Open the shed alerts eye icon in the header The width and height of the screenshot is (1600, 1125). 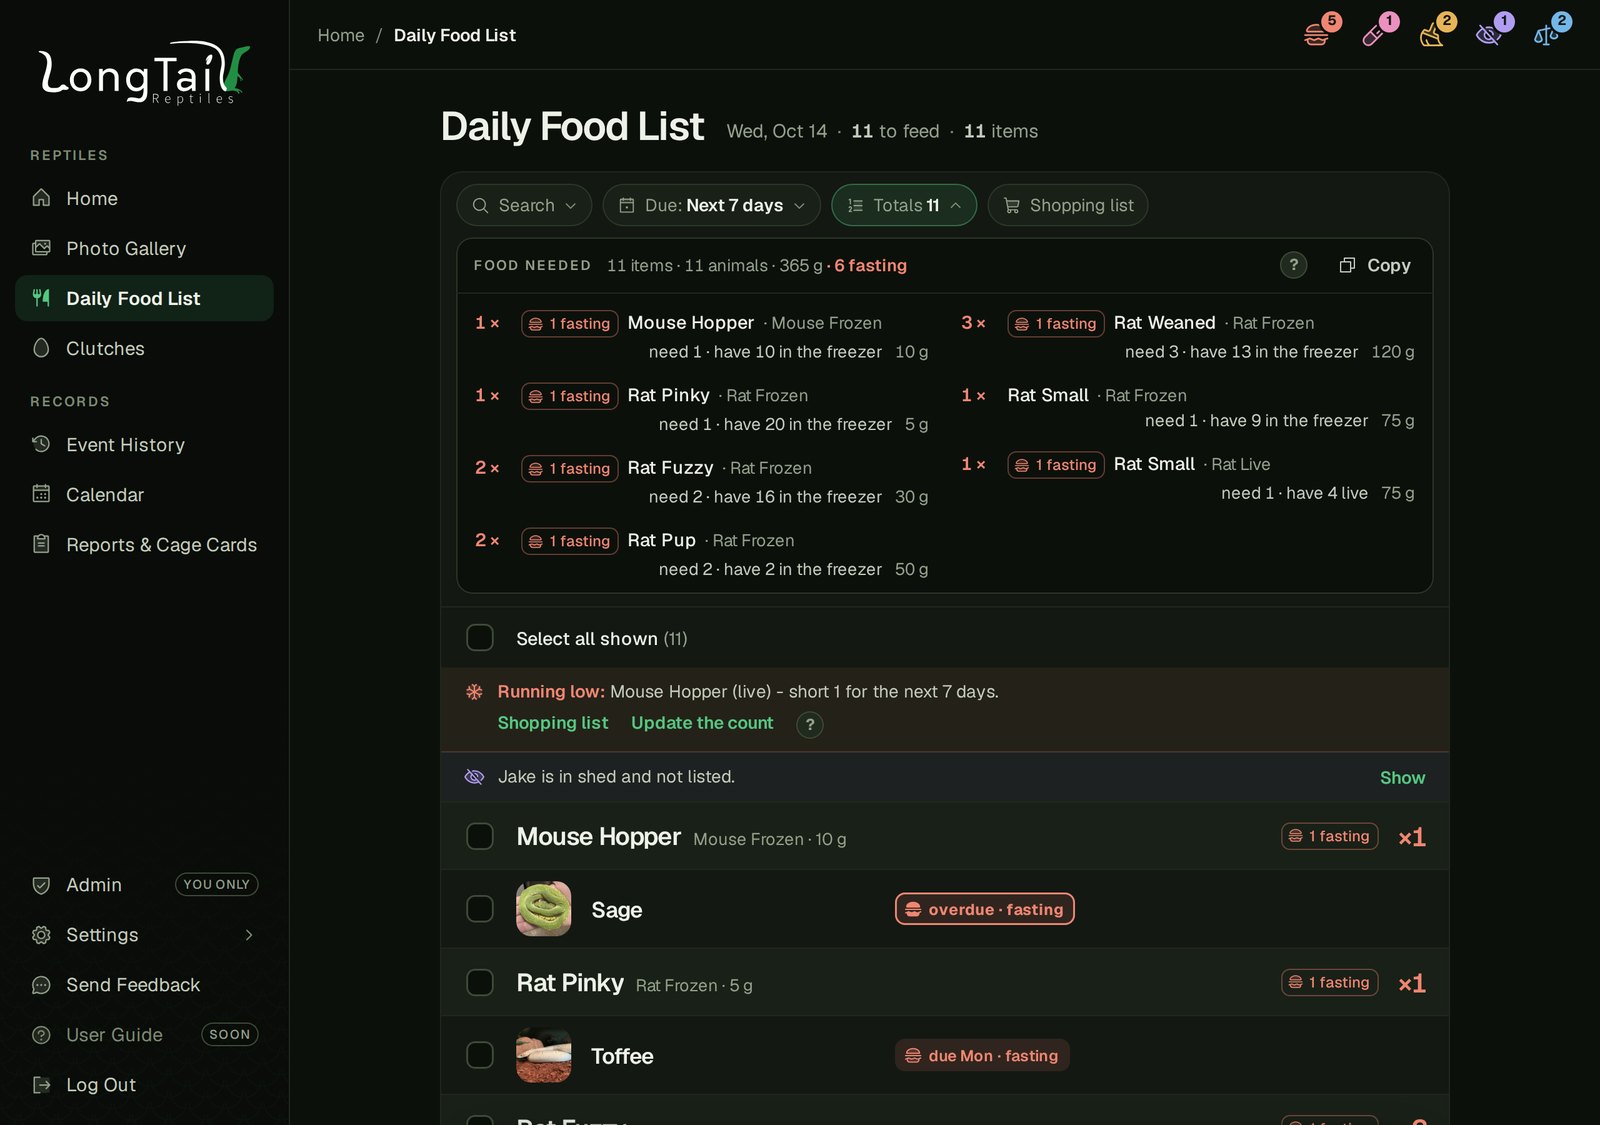(1490, 35)
